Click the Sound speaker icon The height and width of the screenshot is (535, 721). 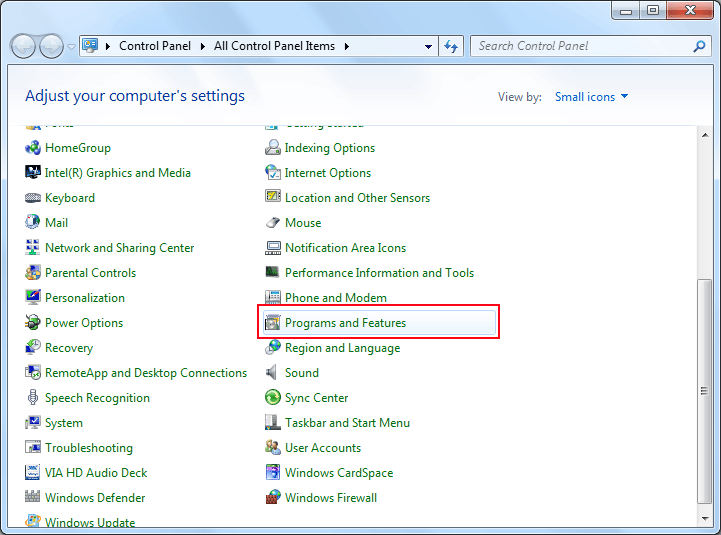[272, 373]
